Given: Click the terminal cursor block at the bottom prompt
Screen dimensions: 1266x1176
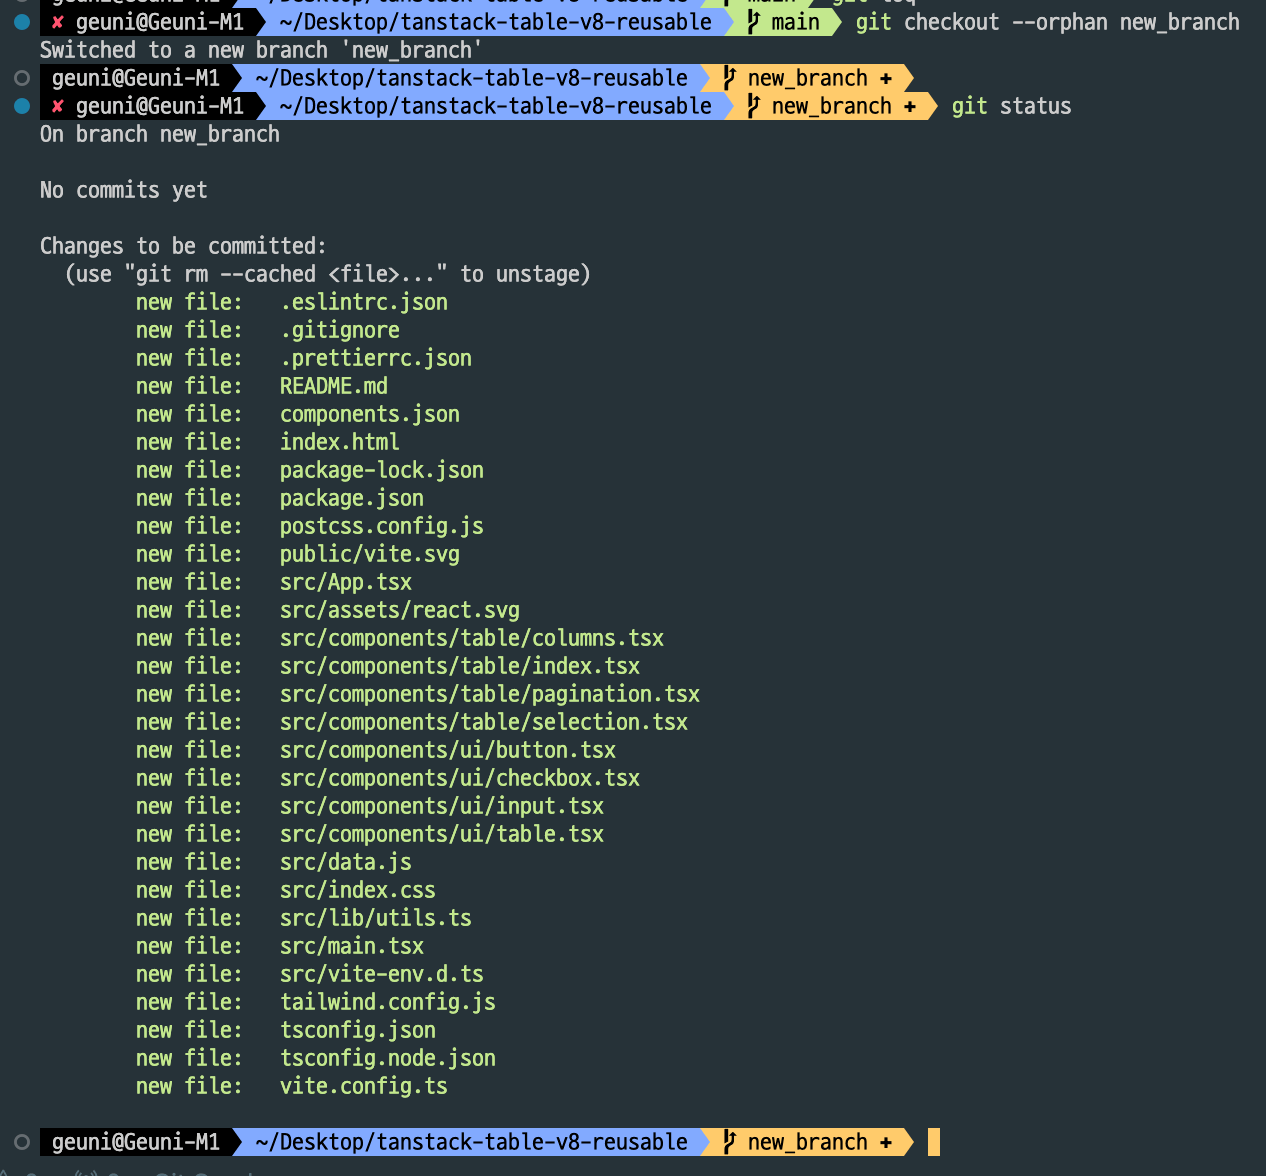Looking at the screenshot, I should pyautogui.click(x=934, y=1142).
